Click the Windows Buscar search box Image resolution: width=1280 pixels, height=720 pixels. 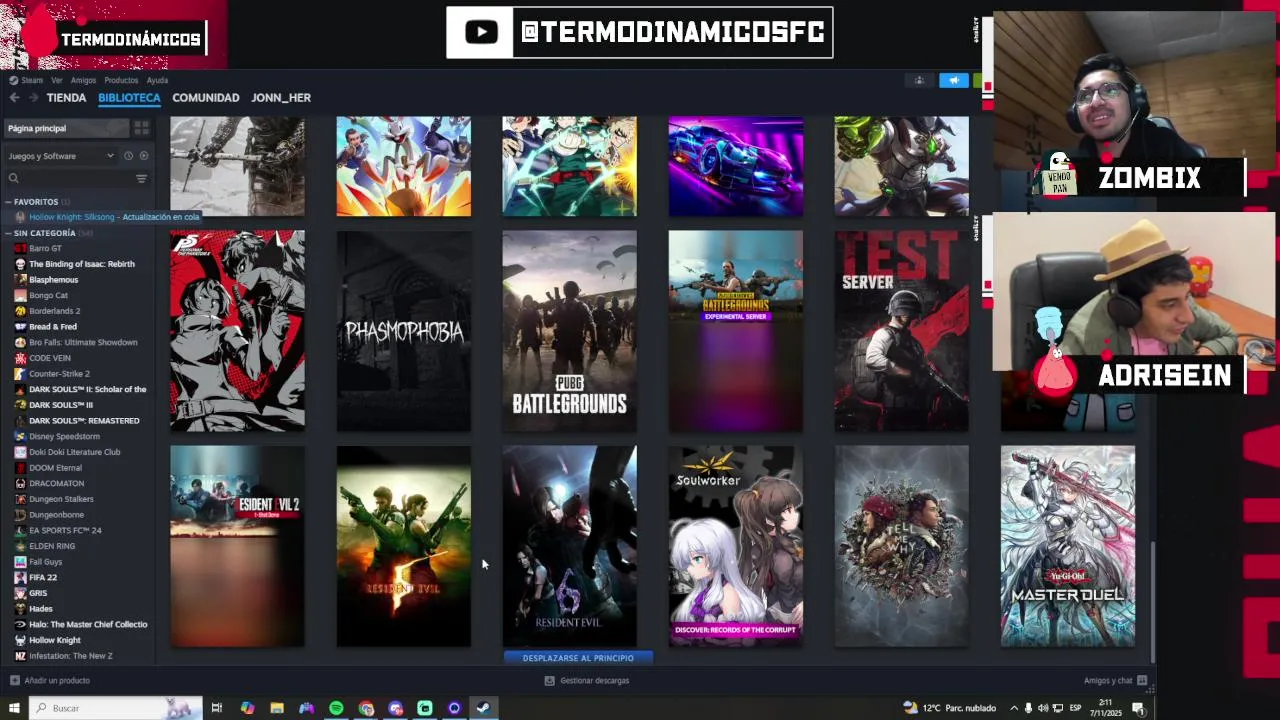(x=115, y=708)
